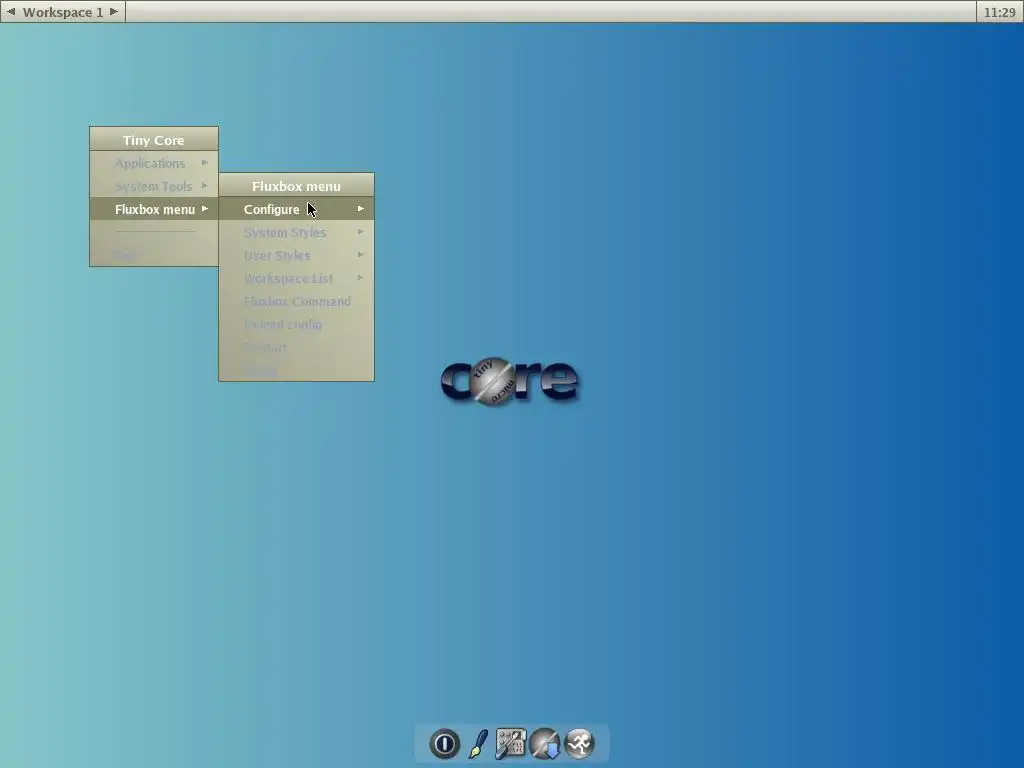The width and height of the screenshot is (1024, 768).
Task: Select the Reload config entry
Action: coord(296,325)
